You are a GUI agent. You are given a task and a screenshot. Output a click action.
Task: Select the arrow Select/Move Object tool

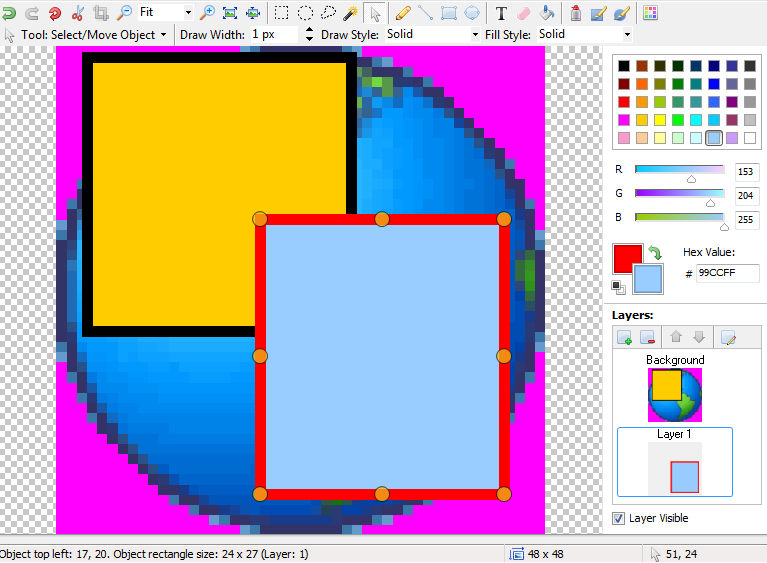[x=375, y=13]
